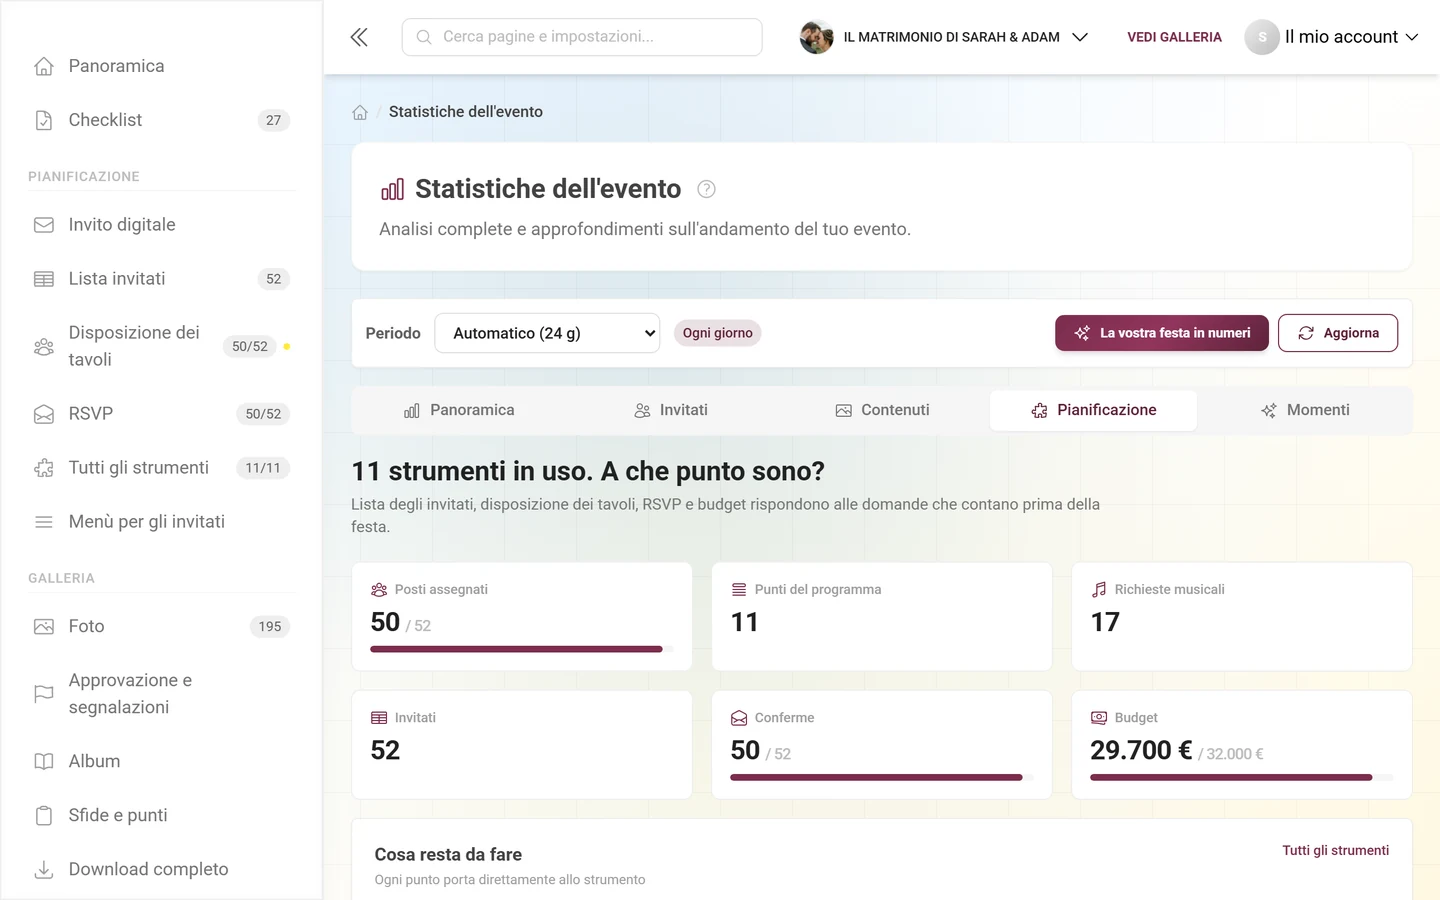Collapse the sidebar with double-chevron icon

click(359, 37)
